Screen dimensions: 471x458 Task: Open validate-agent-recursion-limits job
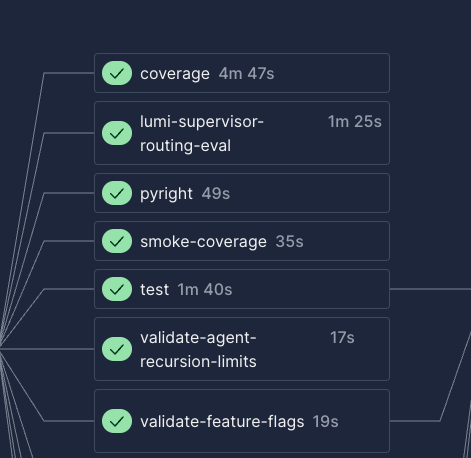pyautogui.click(x=198, y=350)
